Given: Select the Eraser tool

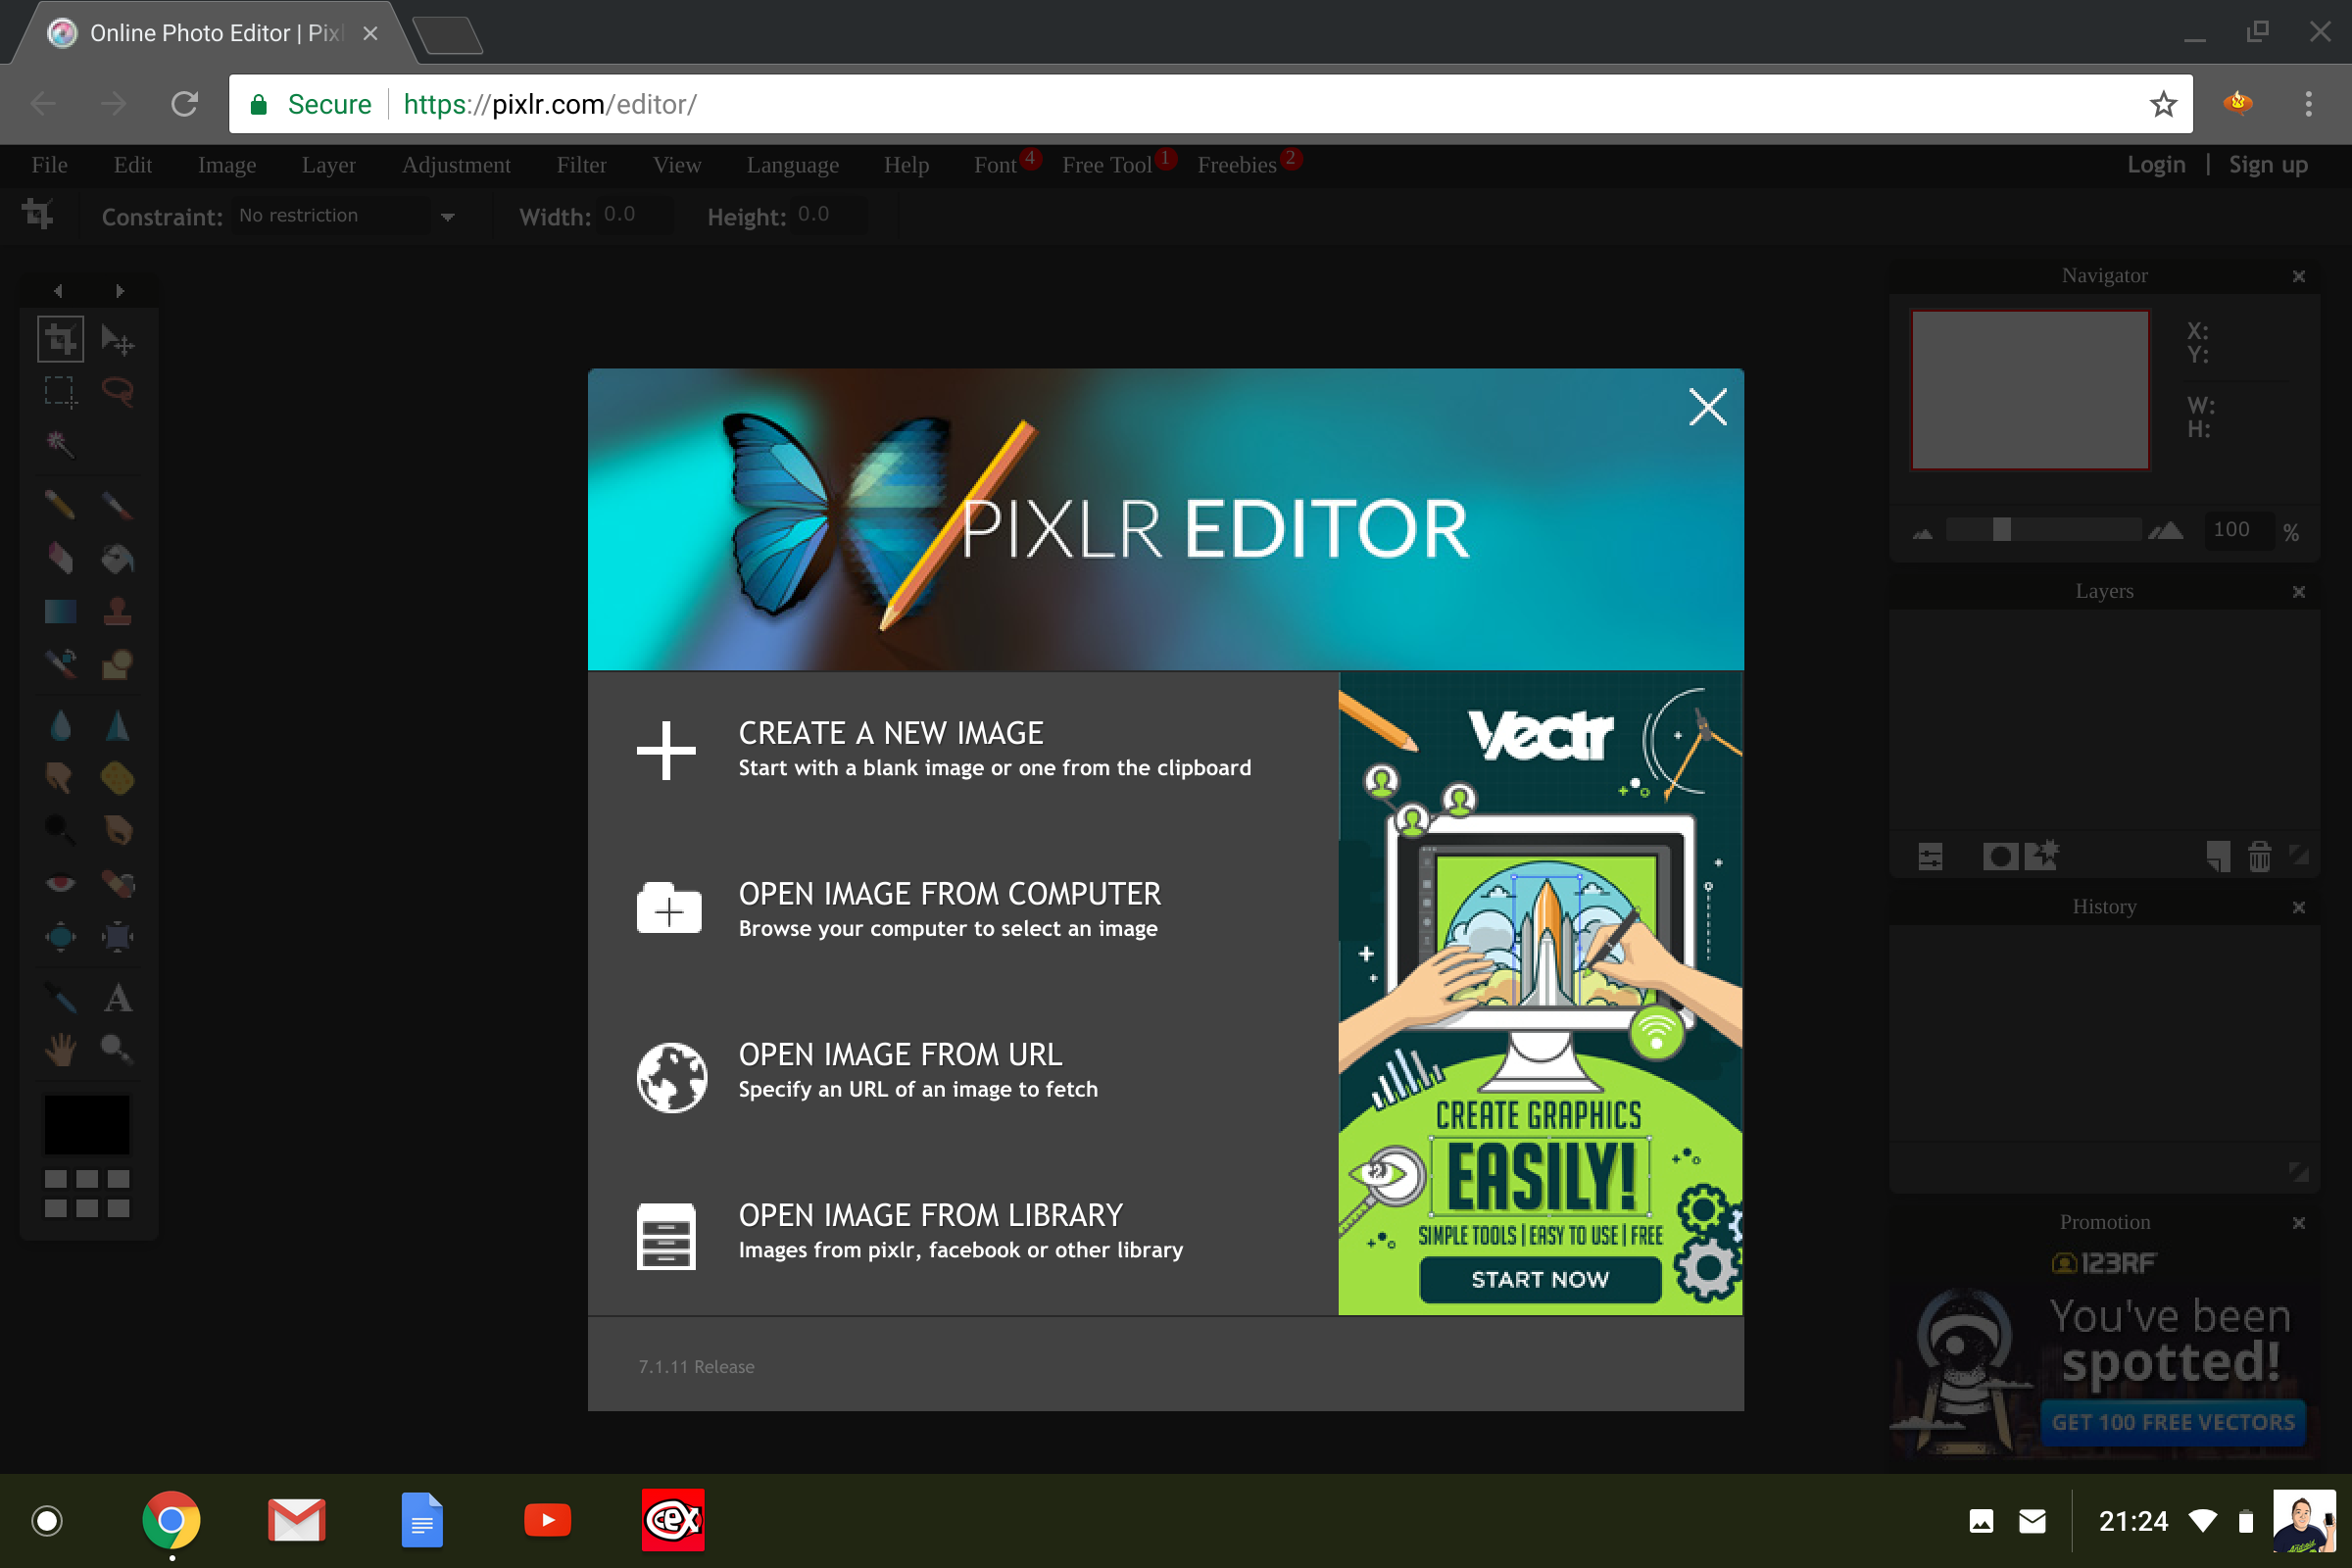Looking at the screenshot, I should click(x=60, y=558).
